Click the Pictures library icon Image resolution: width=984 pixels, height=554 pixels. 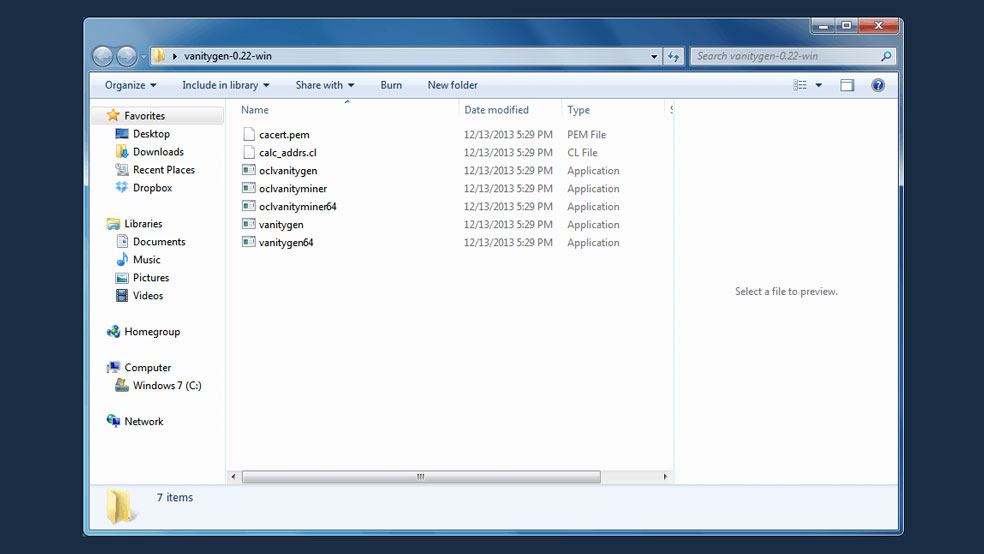tap(122, 277)
